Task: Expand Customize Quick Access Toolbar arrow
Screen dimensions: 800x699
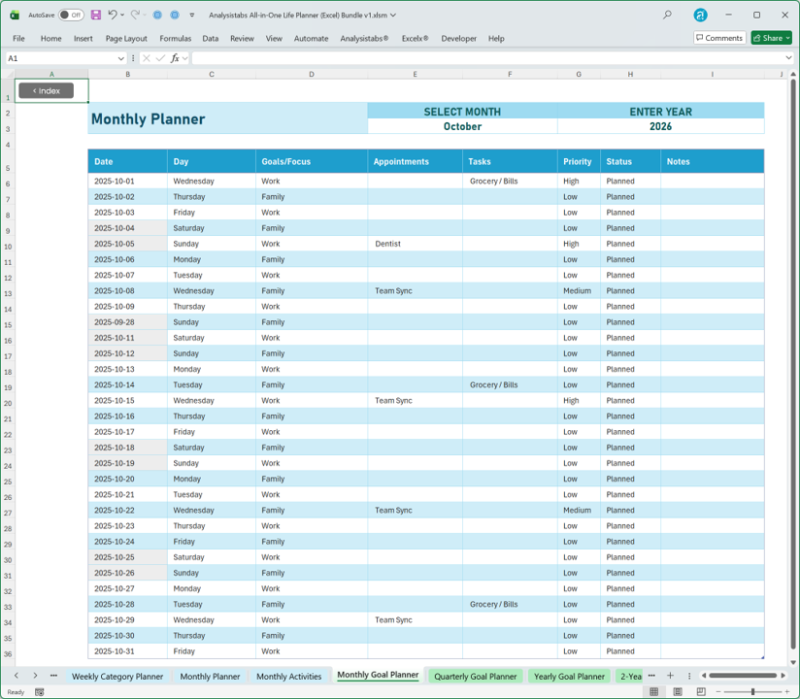Action: [191, 15]
